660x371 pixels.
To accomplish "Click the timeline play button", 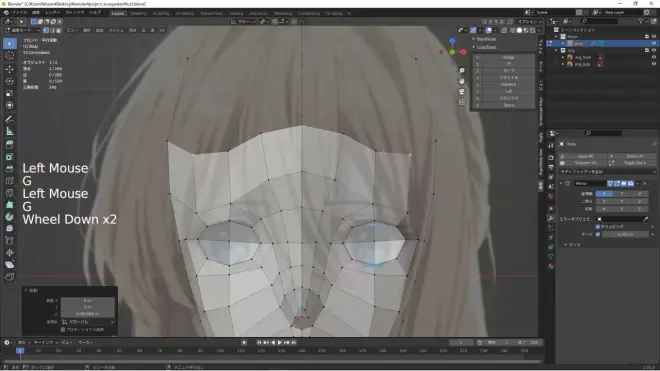I will click(279, 343).
